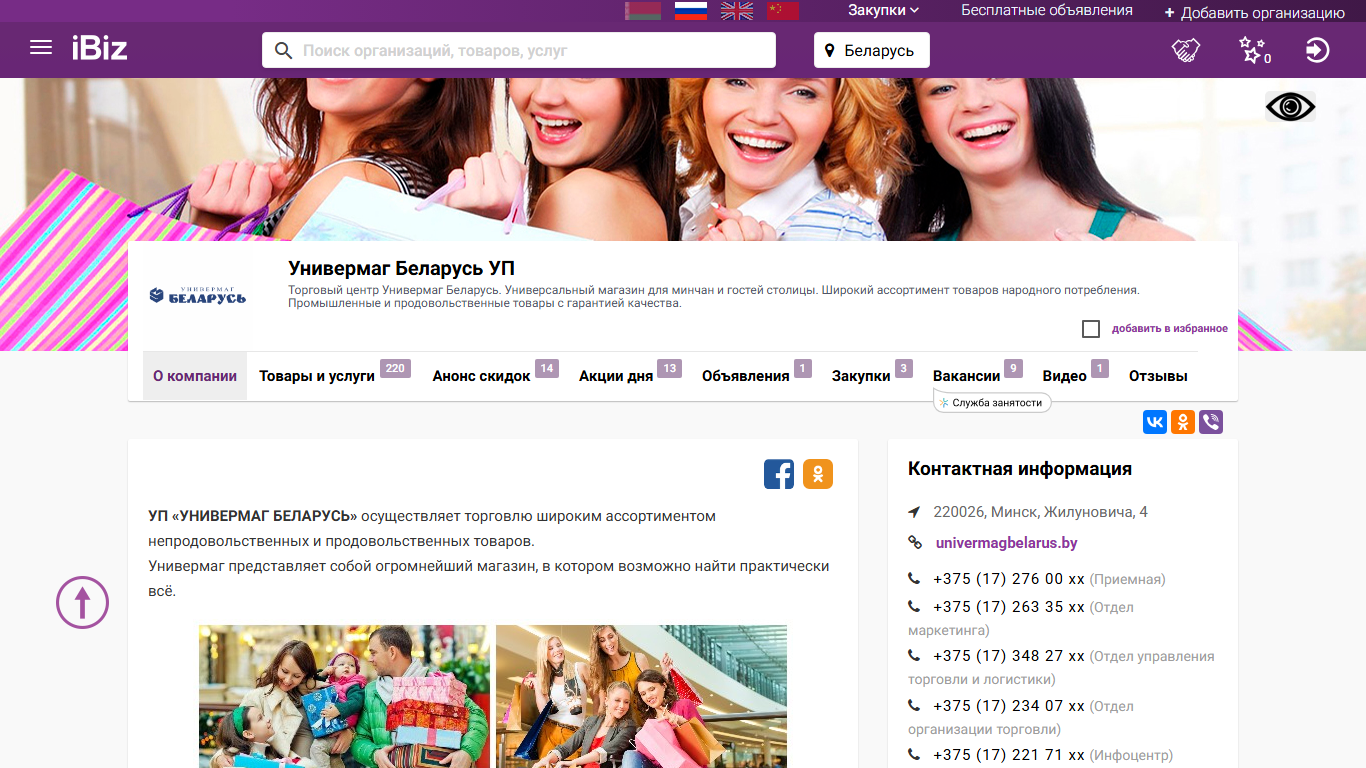Click phone +375 (17) 234 07 xx
Viewport: 1366px width, 768px height.
pos(1009,706)
